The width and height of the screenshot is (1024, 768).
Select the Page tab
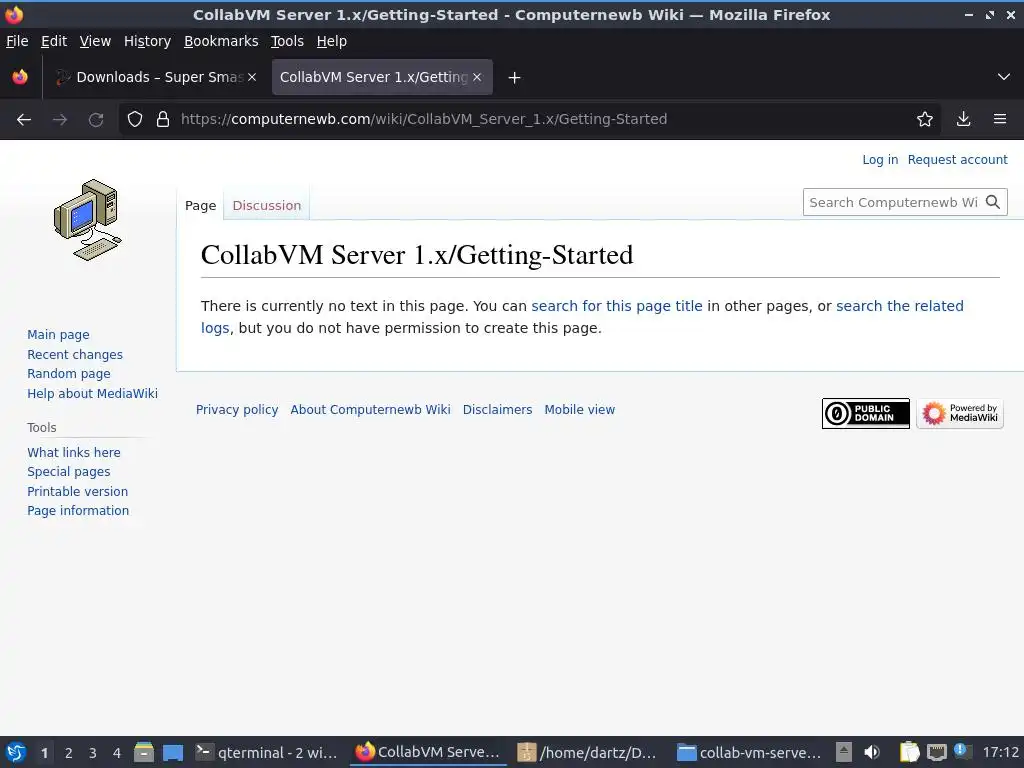point(200,205)
